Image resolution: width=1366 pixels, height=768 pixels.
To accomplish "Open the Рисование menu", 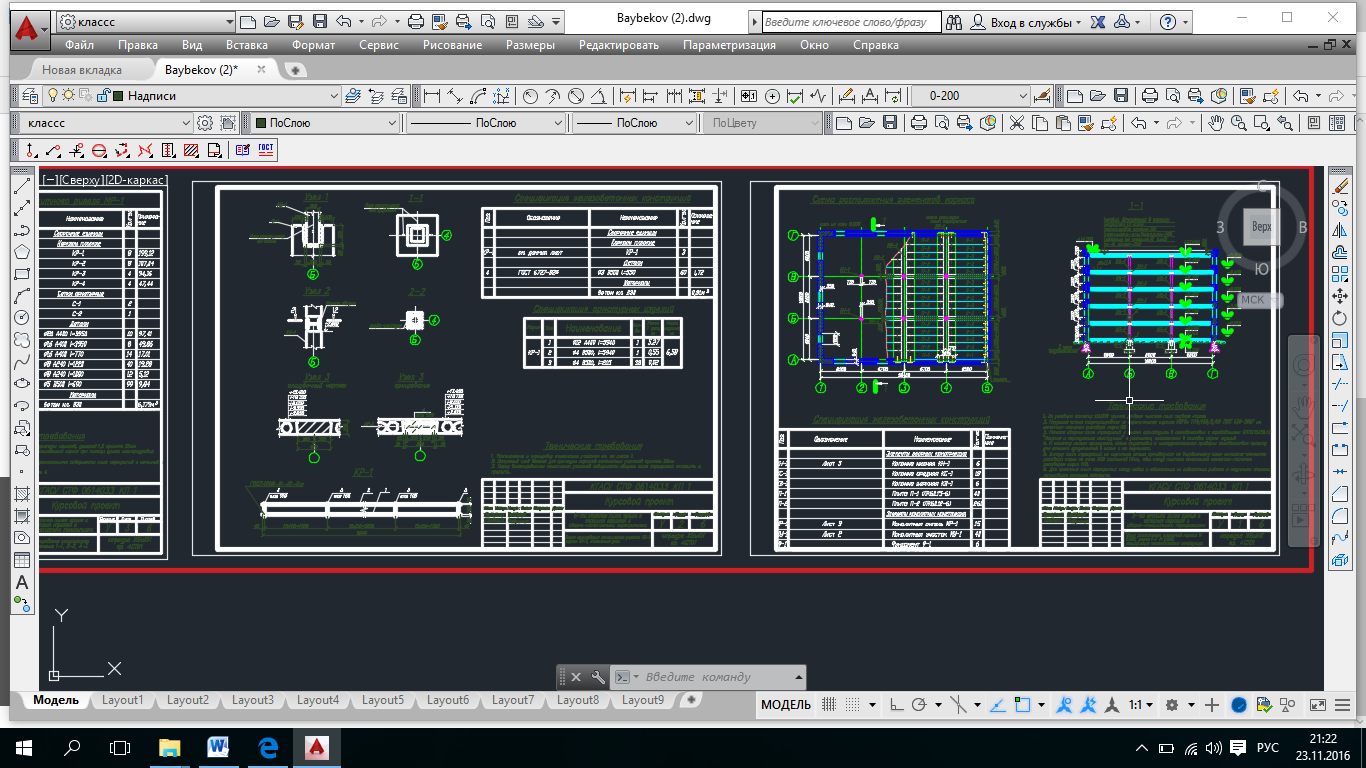I will point(452,45).
